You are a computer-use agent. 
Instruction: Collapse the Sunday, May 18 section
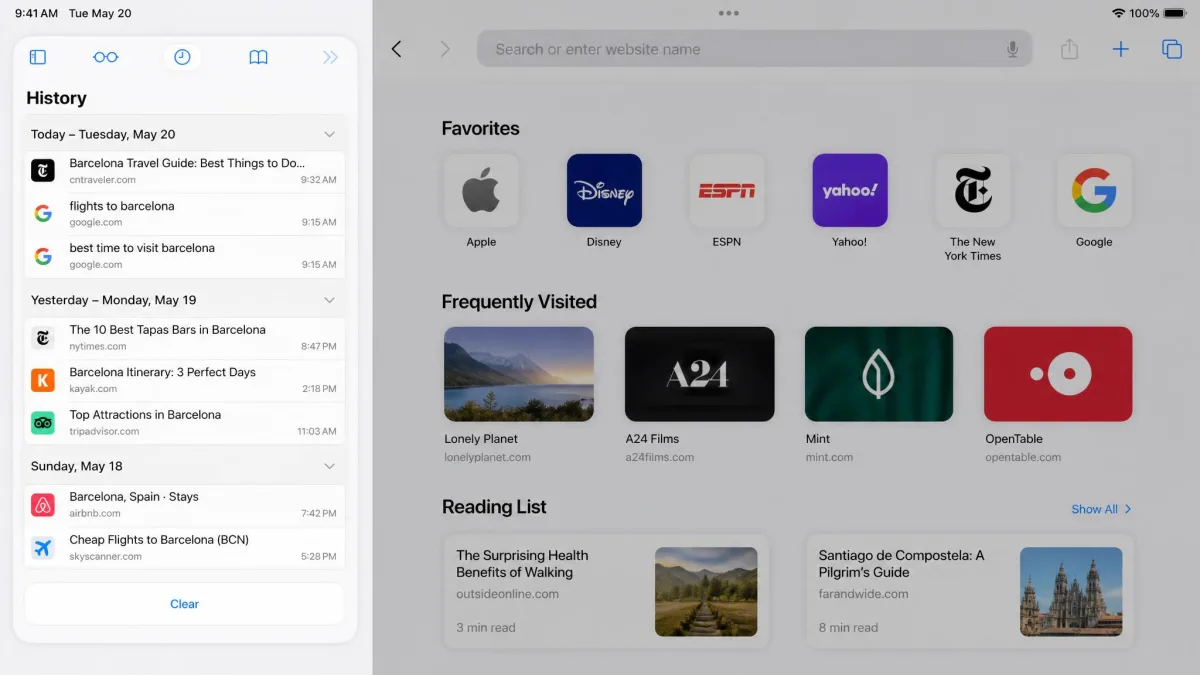[329, 466]
